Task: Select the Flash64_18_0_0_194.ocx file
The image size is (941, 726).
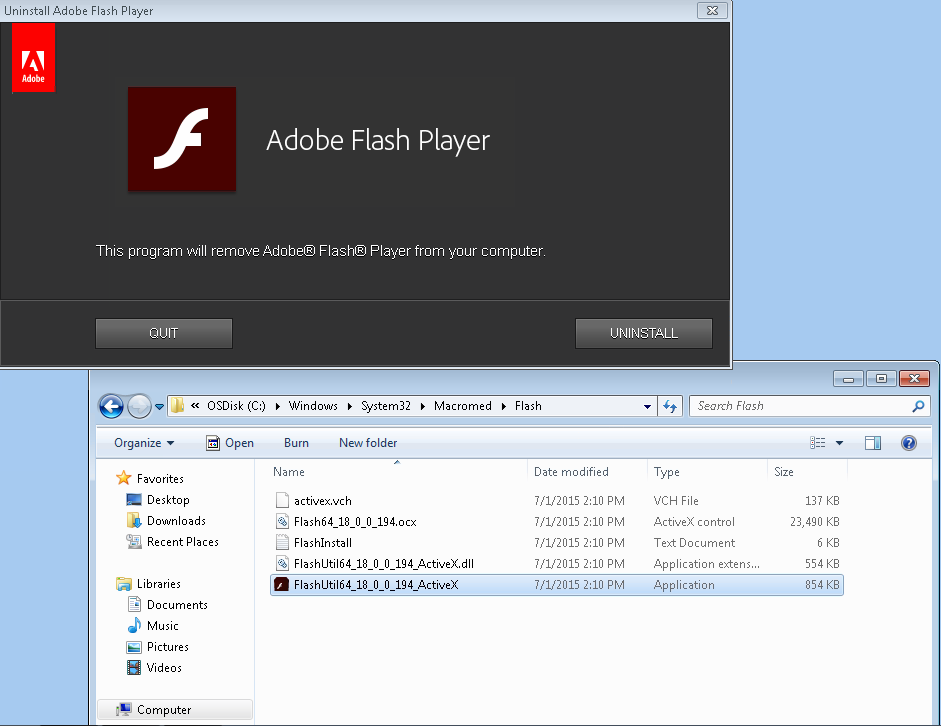Action: pos(355,522)
